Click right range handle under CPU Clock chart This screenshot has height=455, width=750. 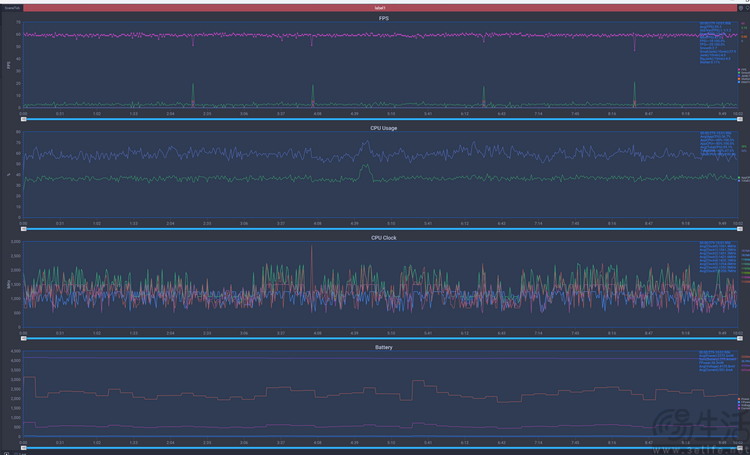[x=739, y=338]
